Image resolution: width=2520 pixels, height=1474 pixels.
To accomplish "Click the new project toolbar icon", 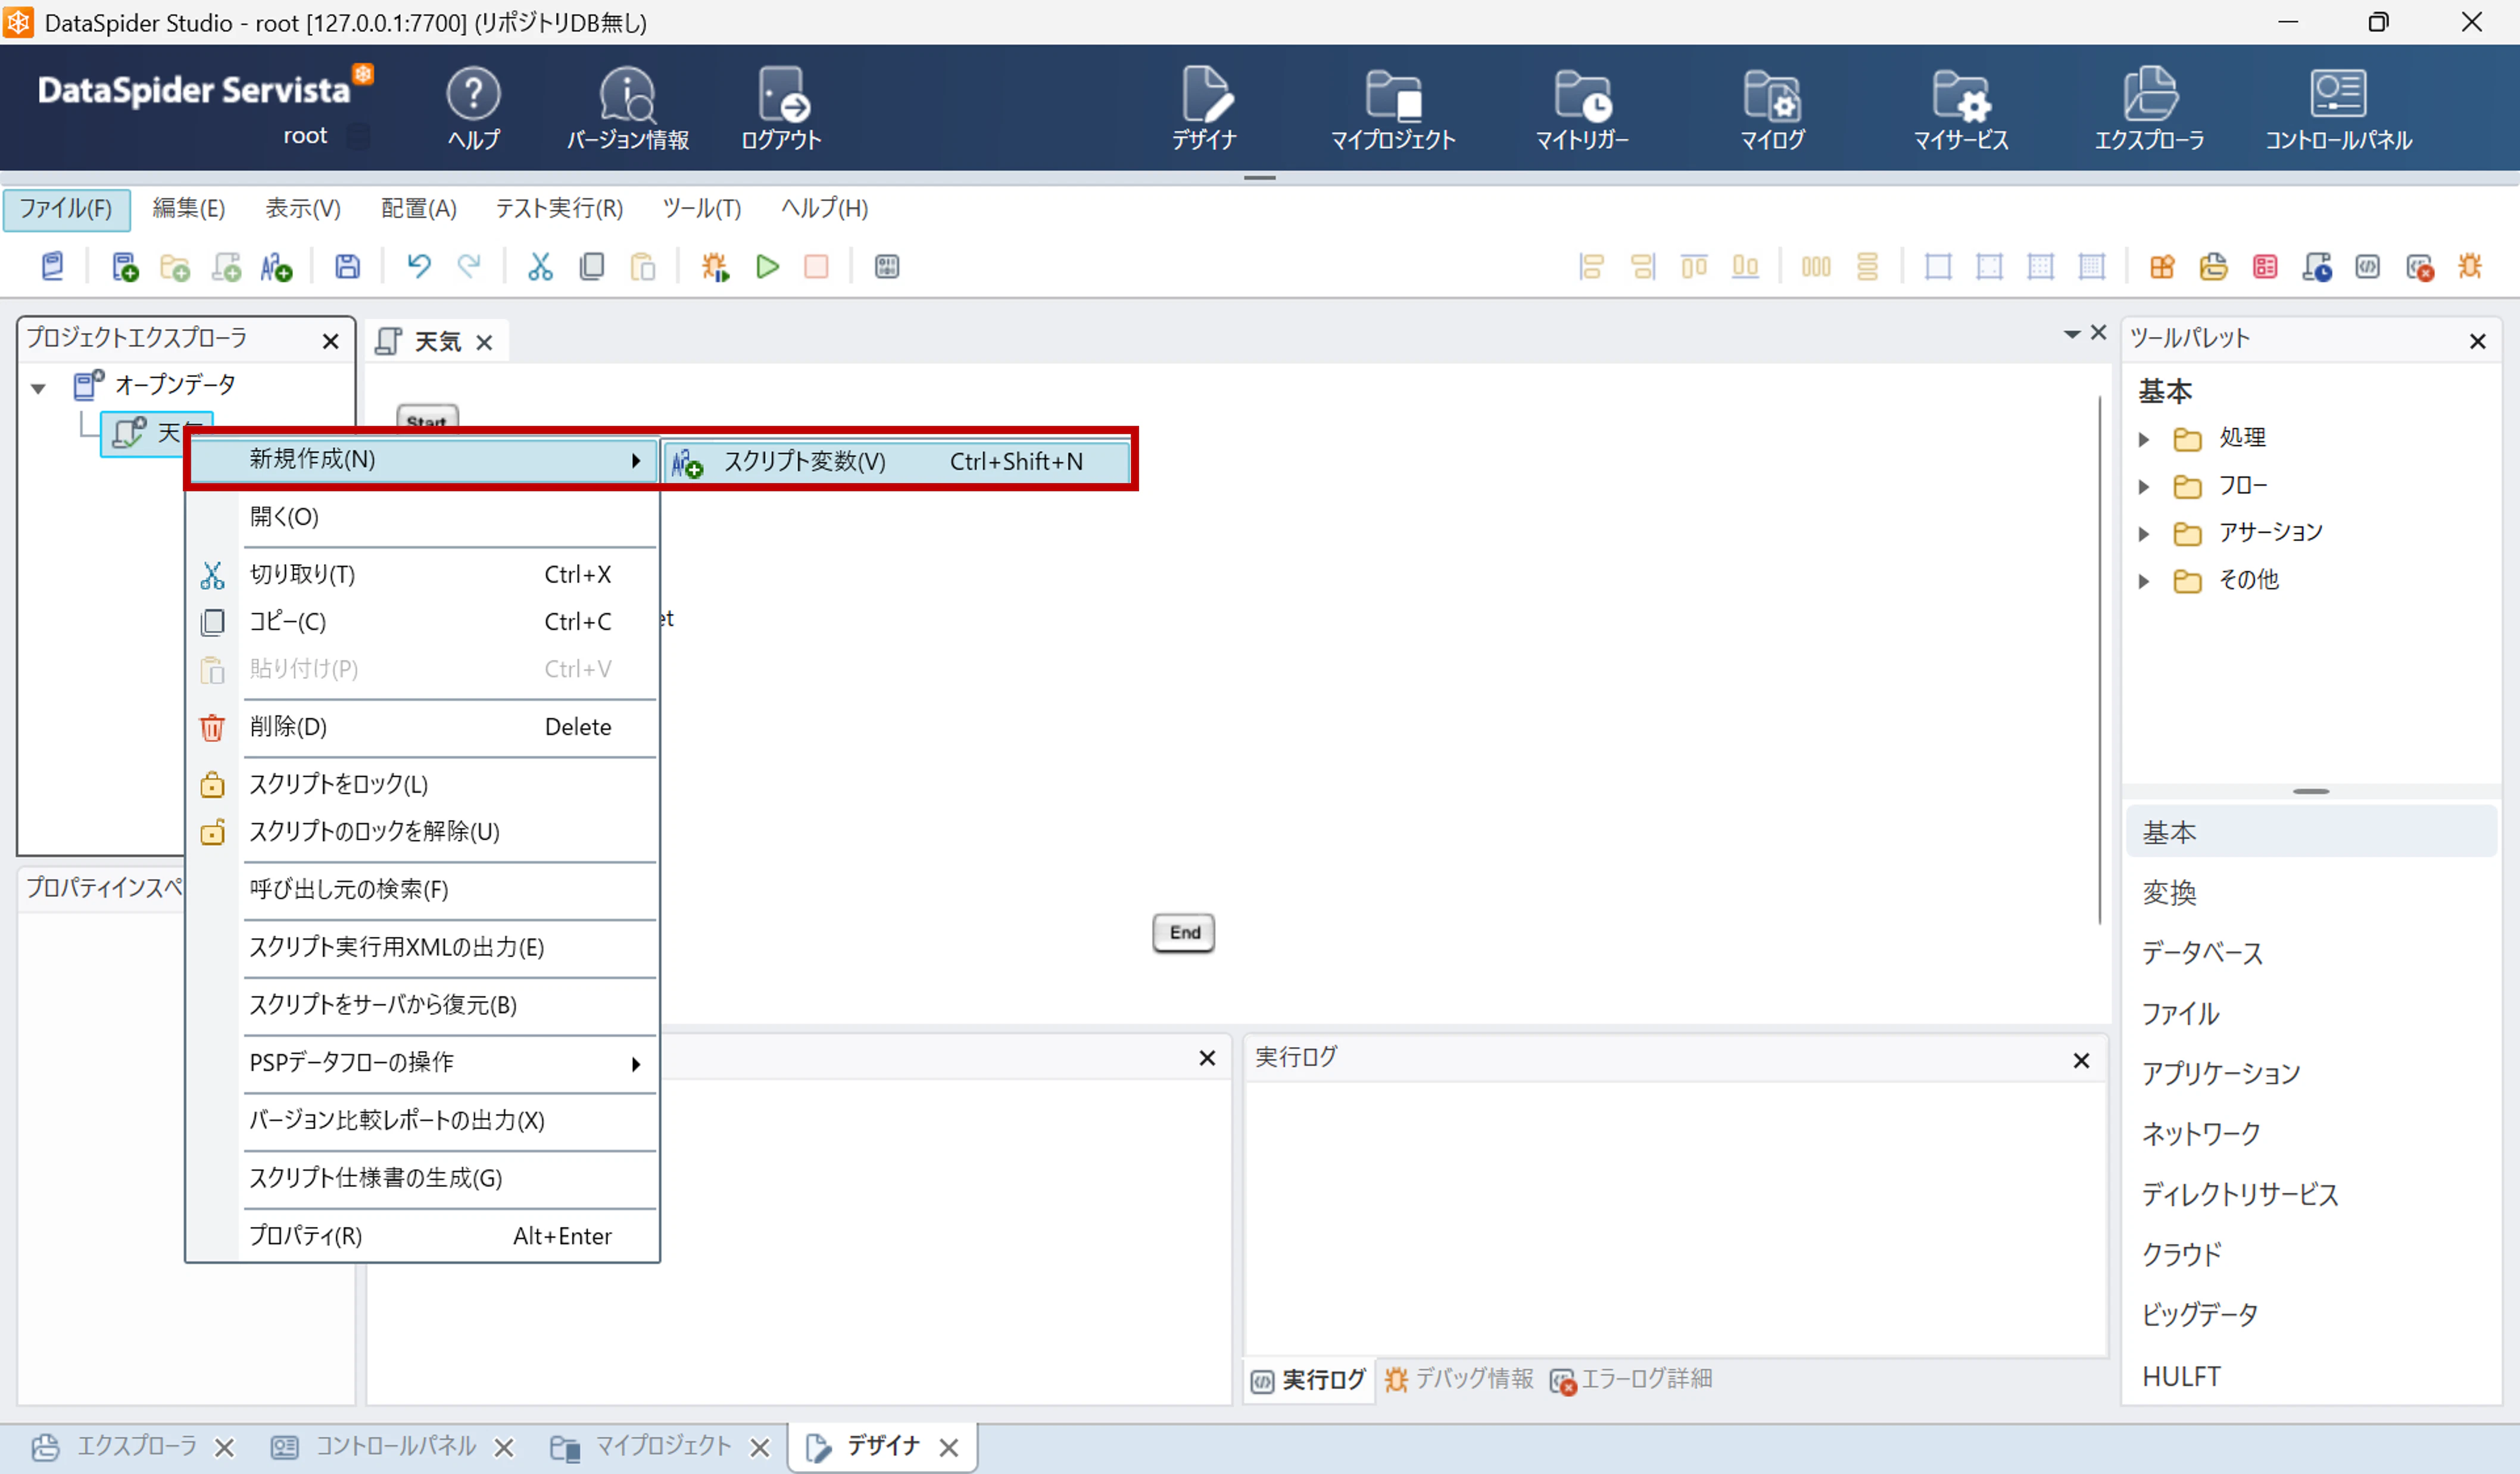I will point(125,267).
